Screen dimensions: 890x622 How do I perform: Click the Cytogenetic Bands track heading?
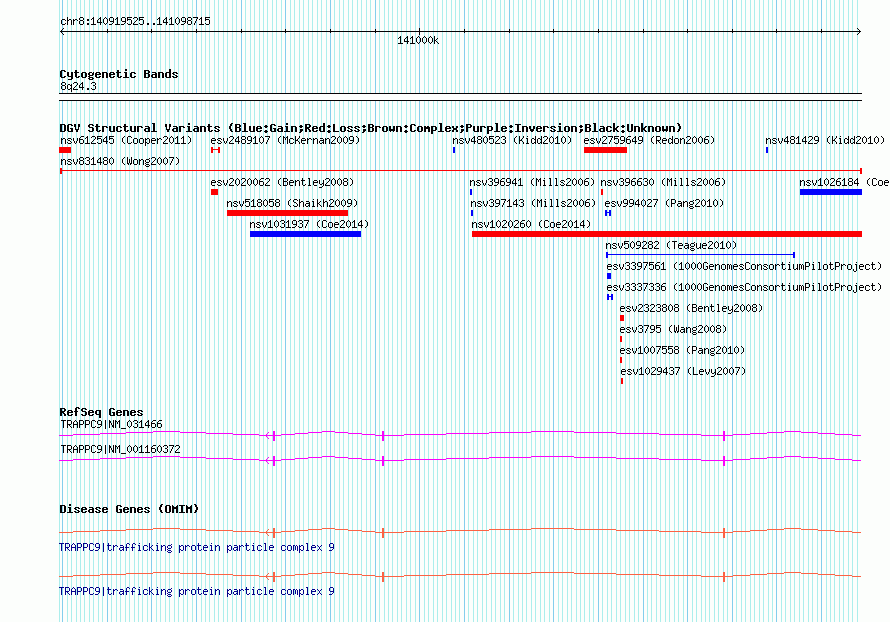coord(119,74)
